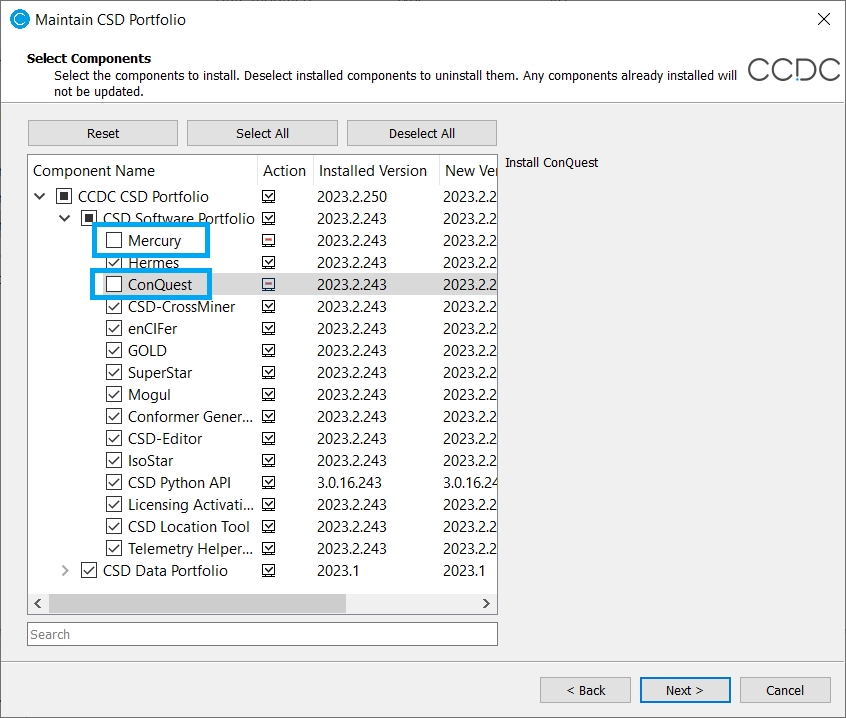Click the Component Name column header
The width and height of the screenshot is (846, 718).
point(94,171)
